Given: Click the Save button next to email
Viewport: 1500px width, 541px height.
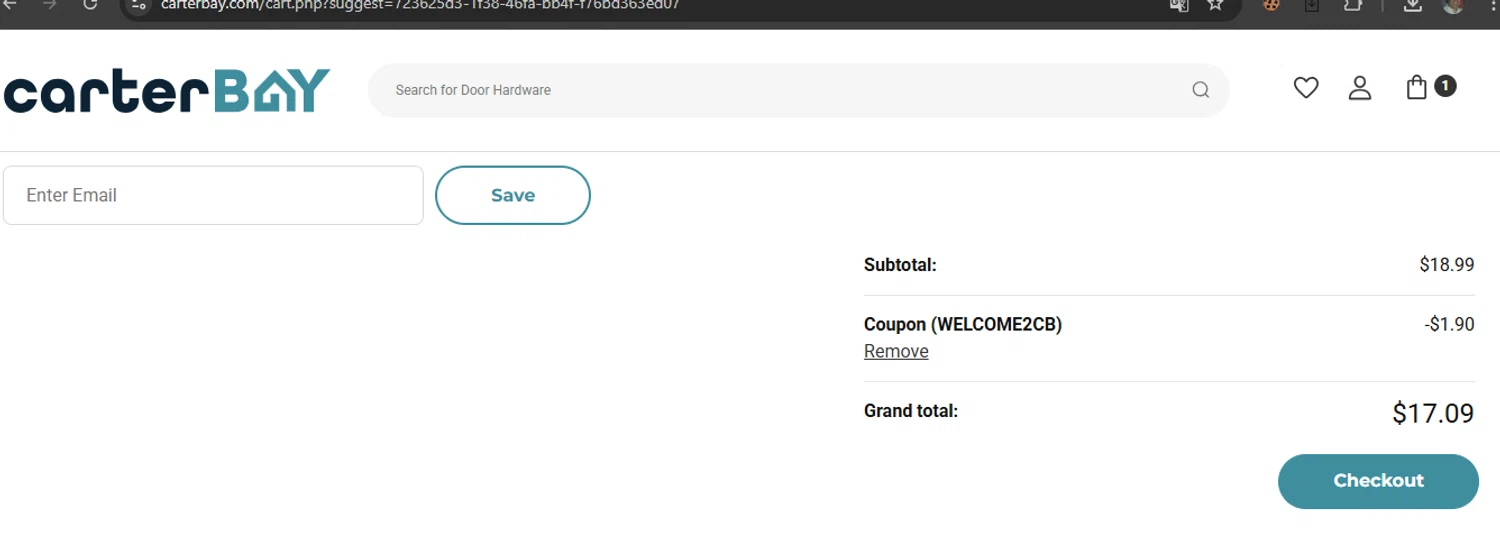Looking at the screenshot, I should [513, 195].
